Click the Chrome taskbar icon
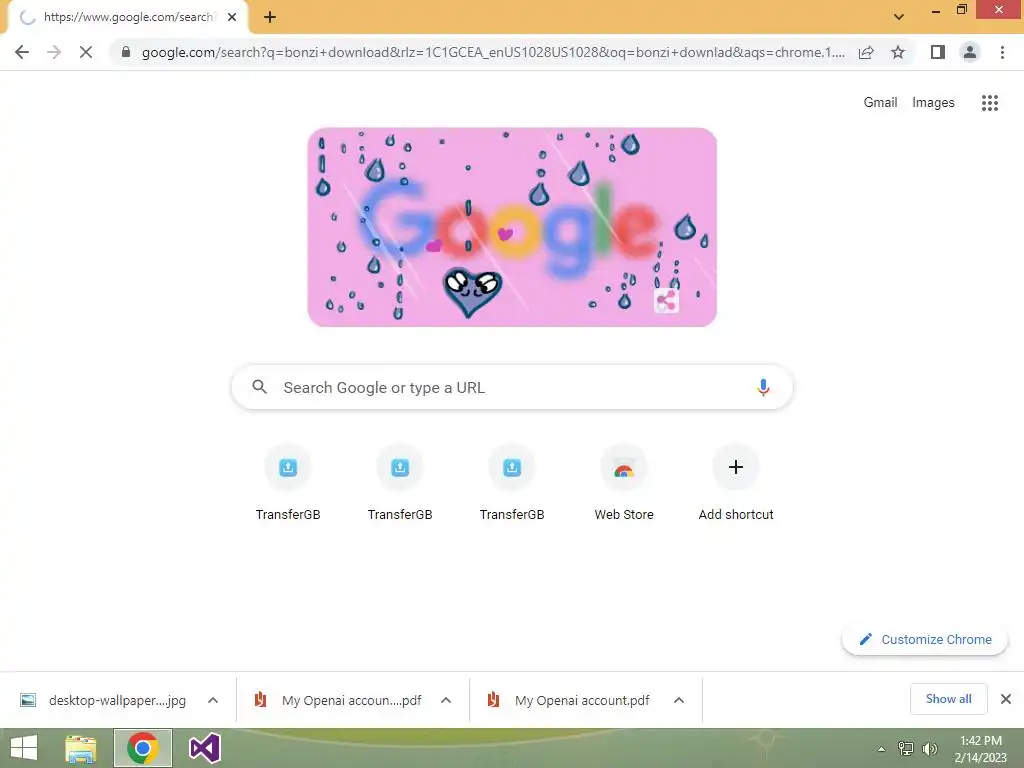This screenshot has height=768, width=1024. click(143, 748)
